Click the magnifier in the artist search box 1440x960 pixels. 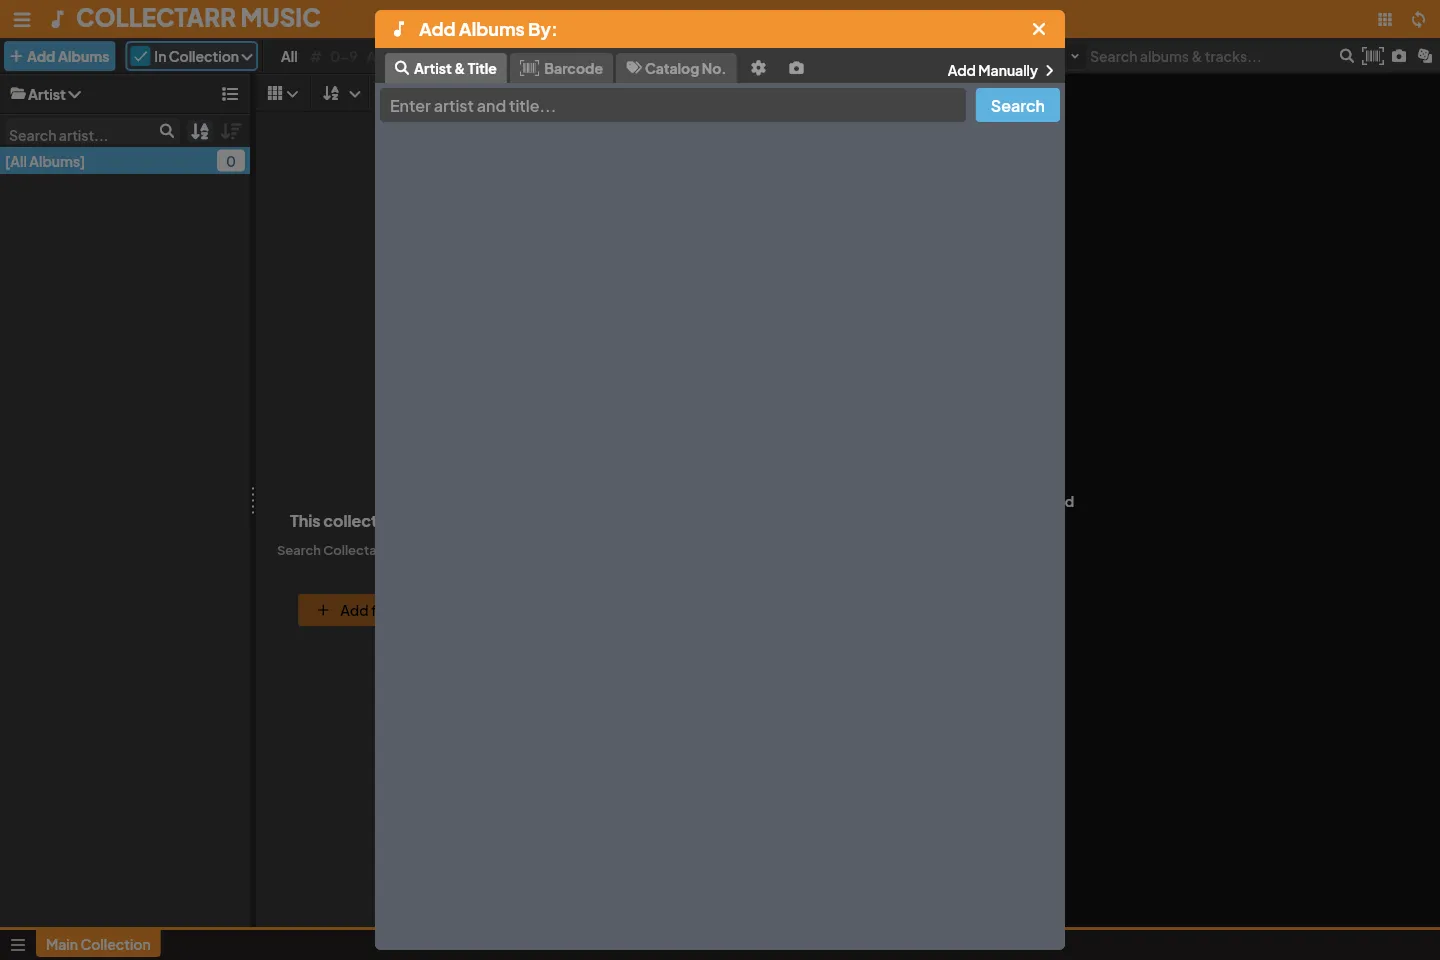167,131
